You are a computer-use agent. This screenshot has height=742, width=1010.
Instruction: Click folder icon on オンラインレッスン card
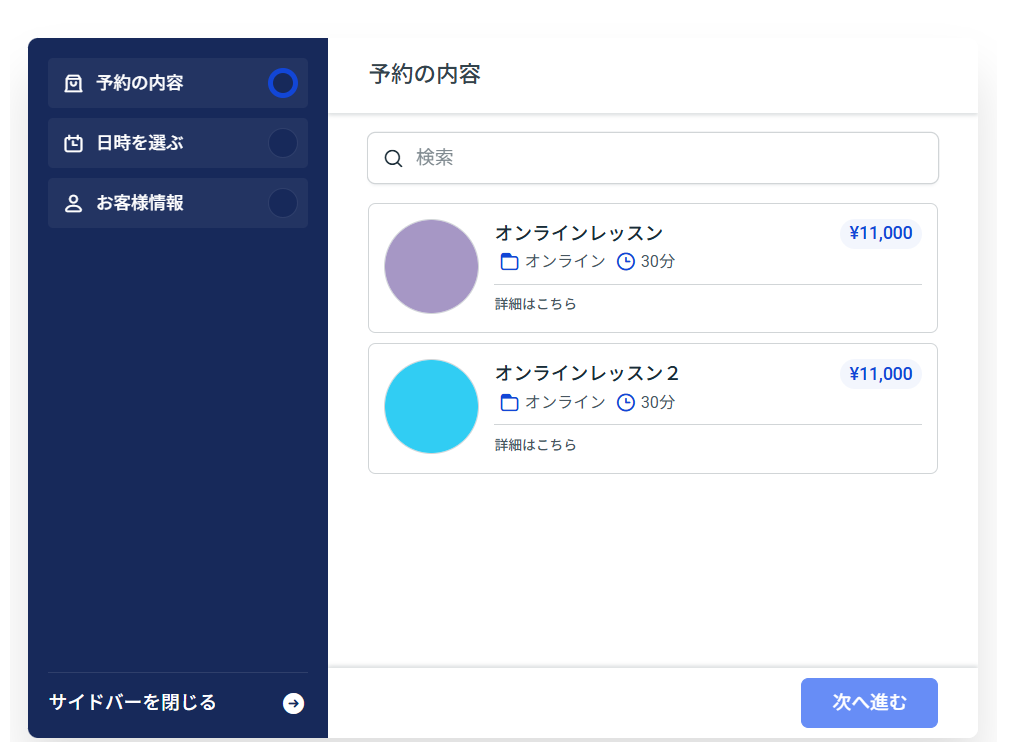[509, 262]
